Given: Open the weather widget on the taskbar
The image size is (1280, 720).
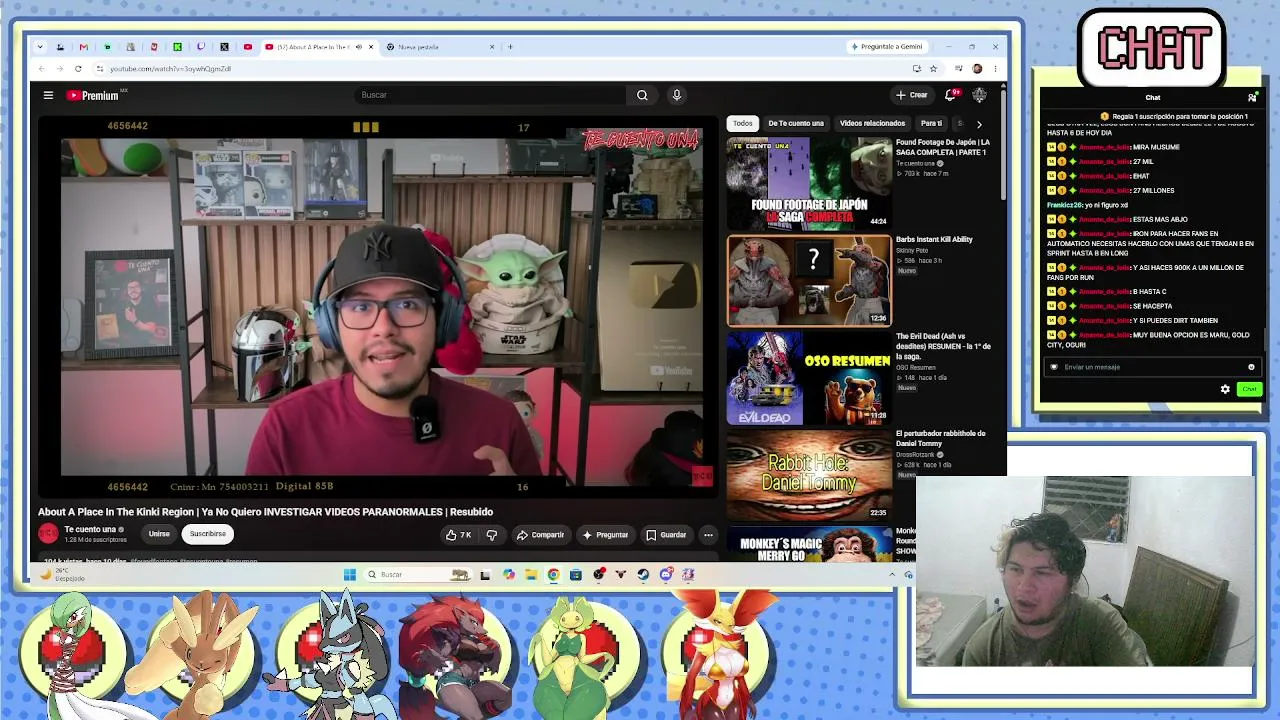Looking at the screenshot, I should click(62, 575).
